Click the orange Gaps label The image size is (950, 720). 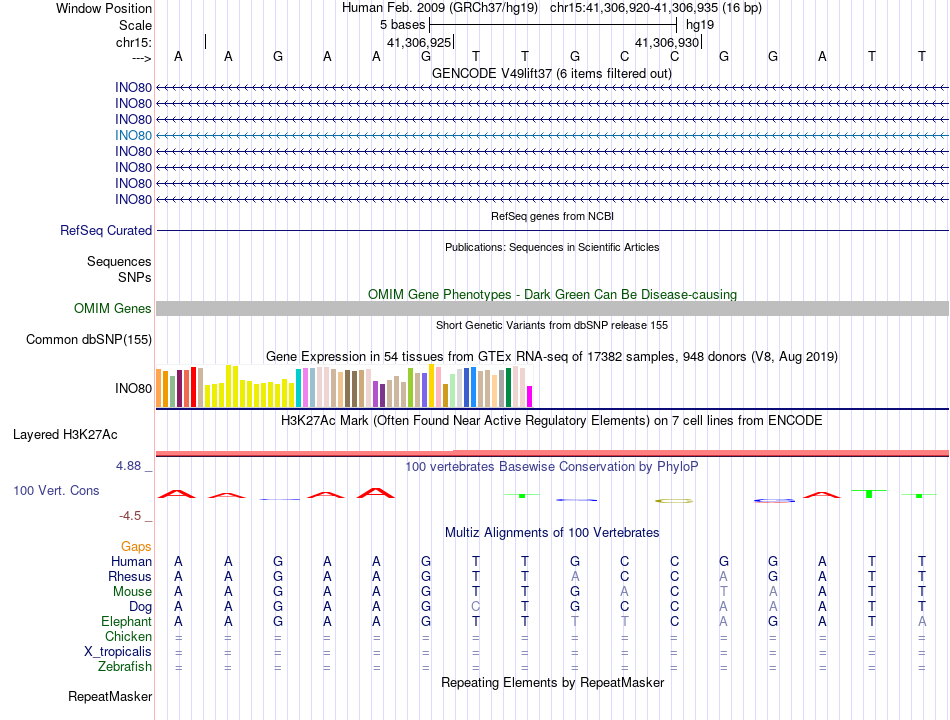click(136, 547)
